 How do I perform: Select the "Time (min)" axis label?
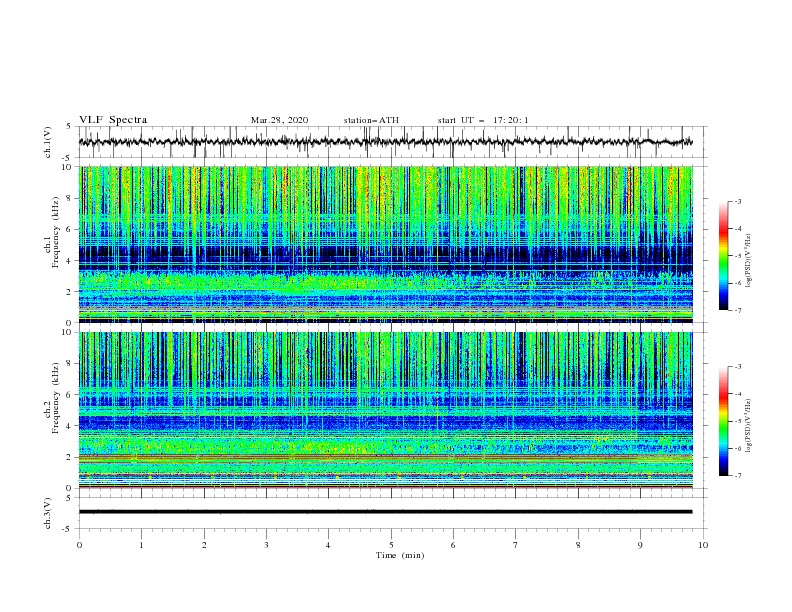pos(400,555)
